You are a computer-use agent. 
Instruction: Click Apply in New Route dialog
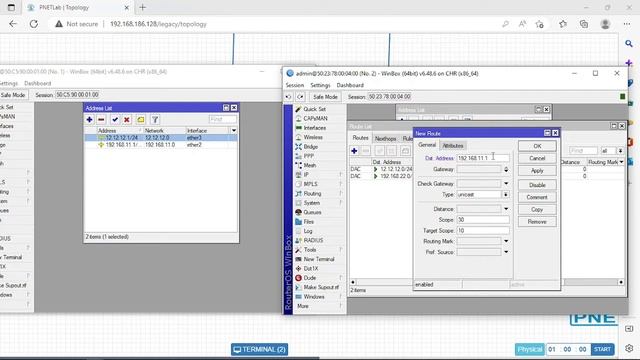pos(537,171)
